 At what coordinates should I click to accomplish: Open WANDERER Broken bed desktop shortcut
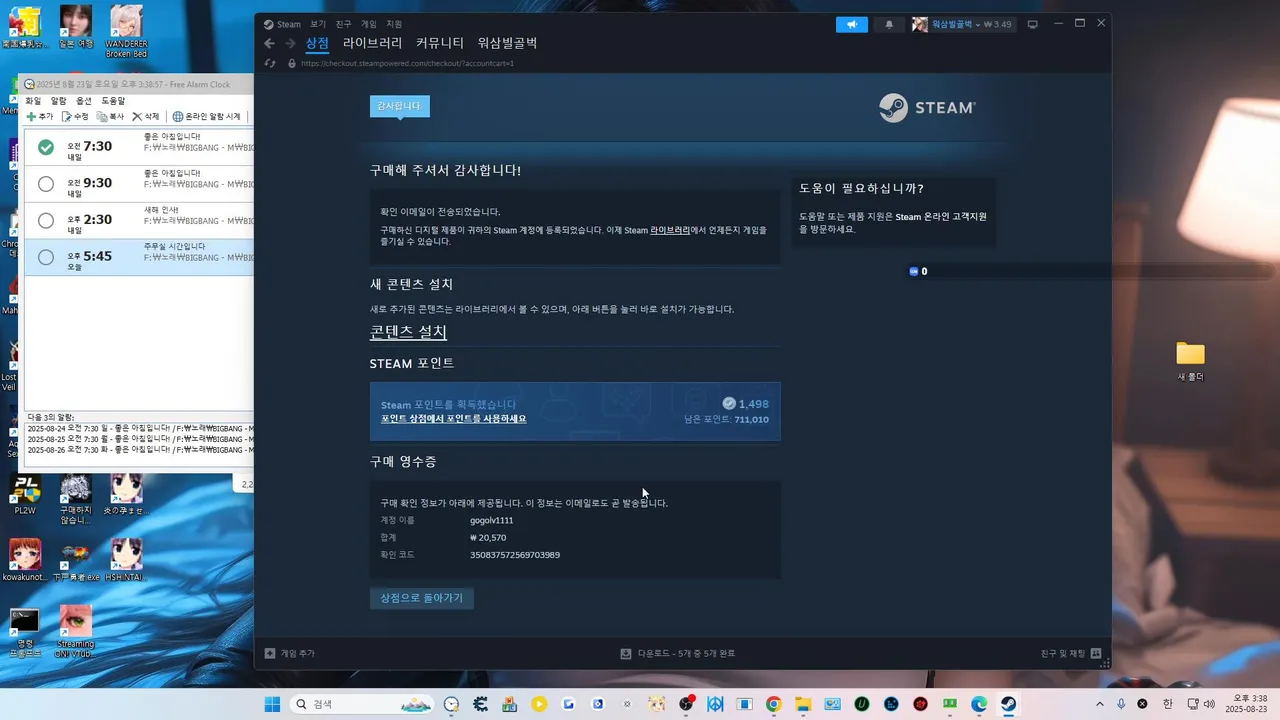click(x=126, y=31)
